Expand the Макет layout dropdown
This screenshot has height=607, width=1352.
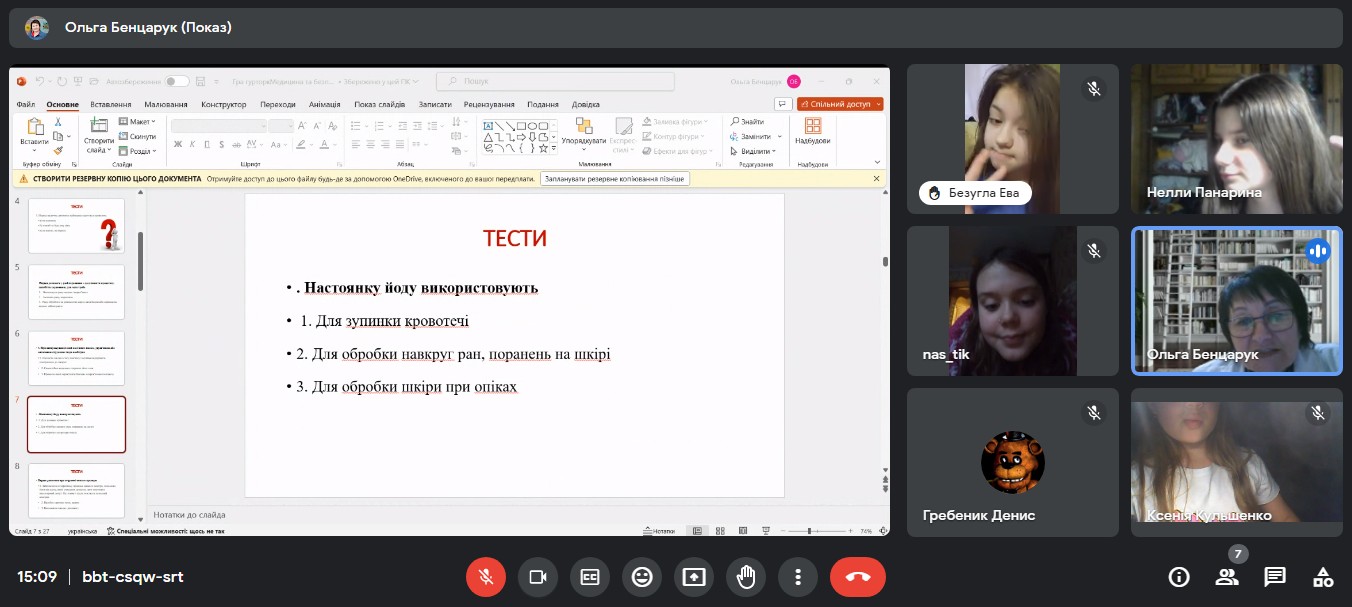(138, 121)
